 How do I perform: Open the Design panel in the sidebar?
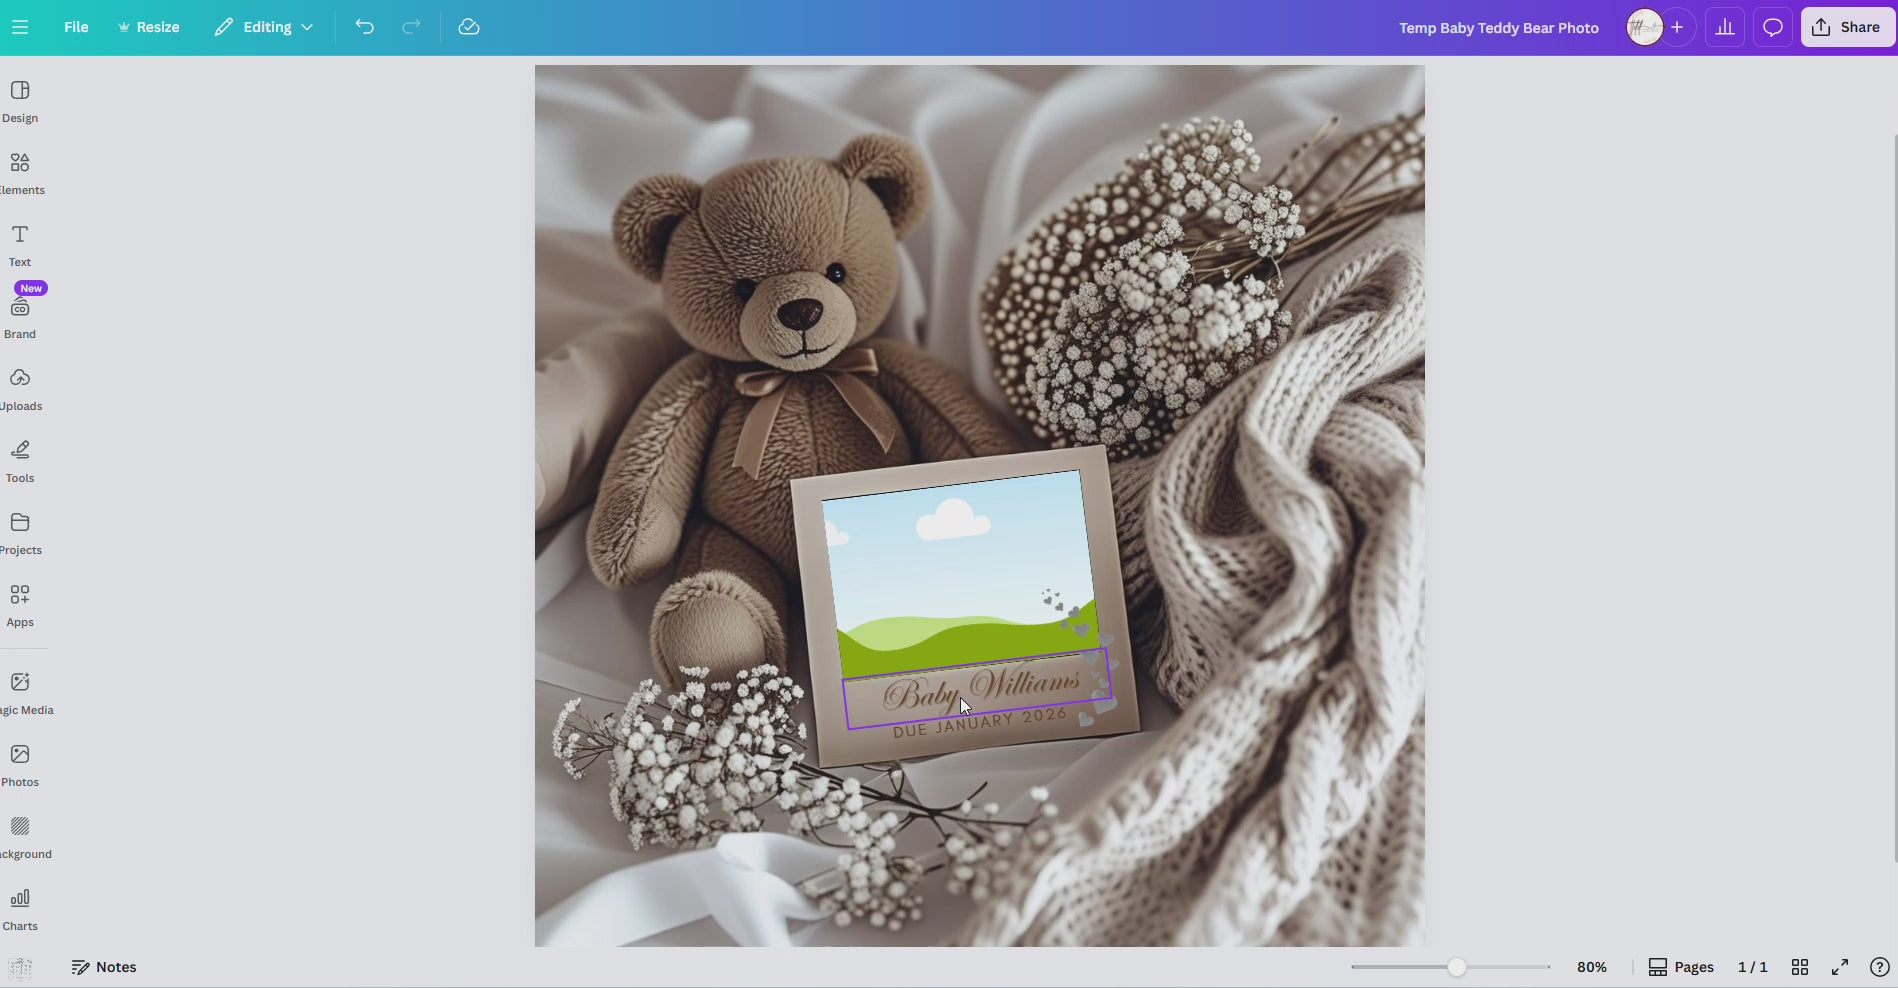(20, 100)
